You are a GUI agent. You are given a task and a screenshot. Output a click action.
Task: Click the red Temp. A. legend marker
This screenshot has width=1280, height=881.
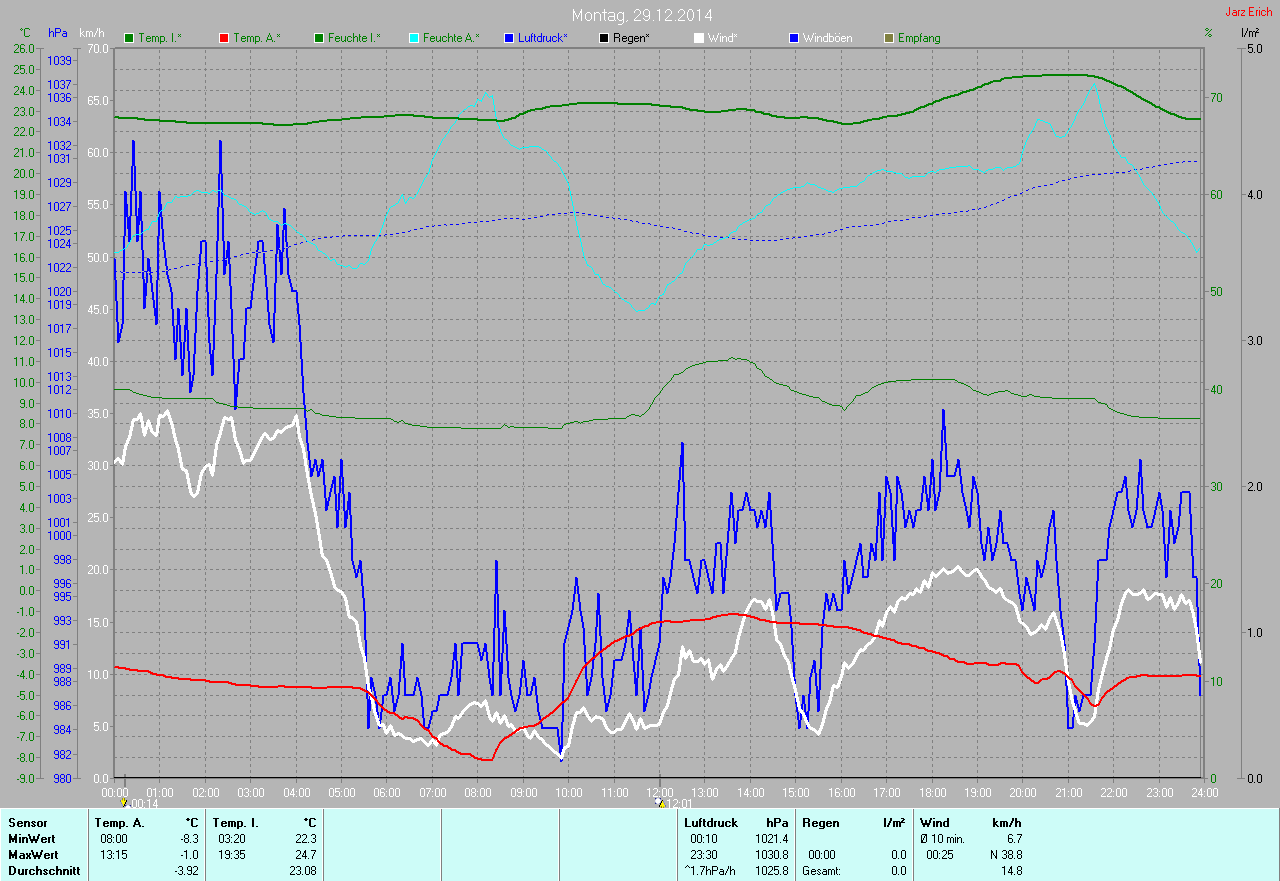pyautogui.click(x=224, y=38)
